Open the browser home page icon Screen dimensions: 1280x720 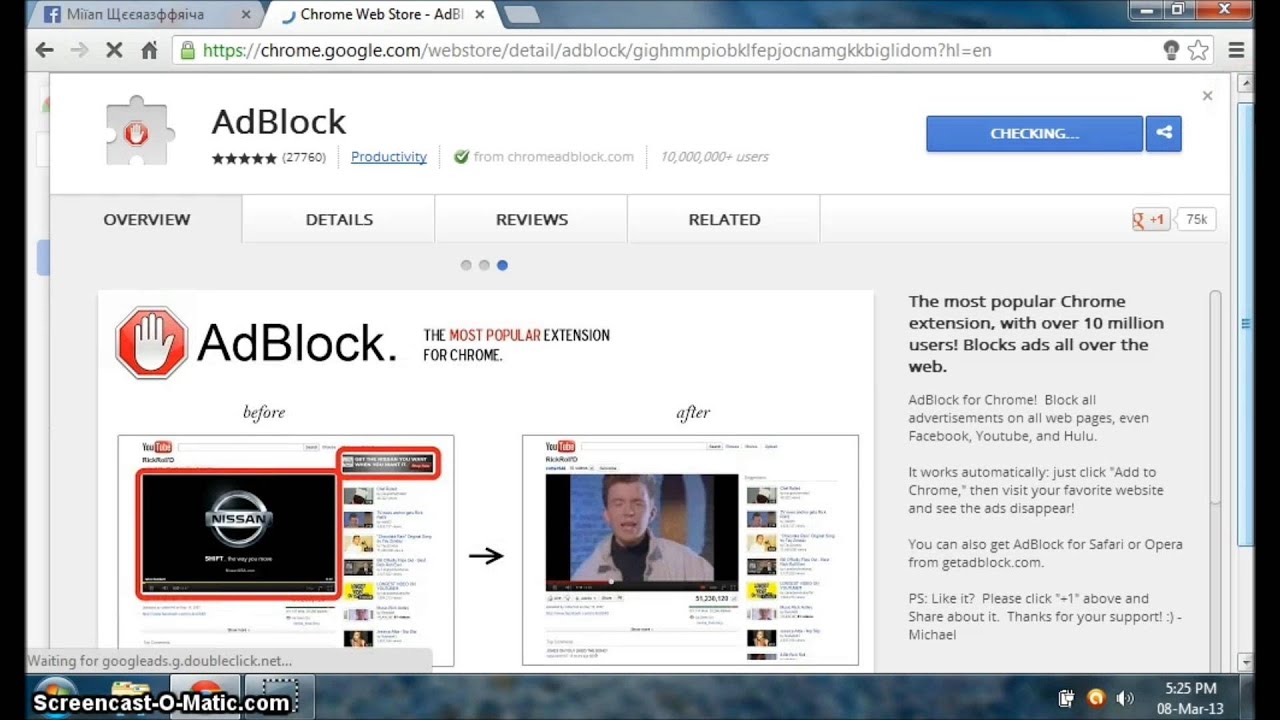tap(149, 50)
